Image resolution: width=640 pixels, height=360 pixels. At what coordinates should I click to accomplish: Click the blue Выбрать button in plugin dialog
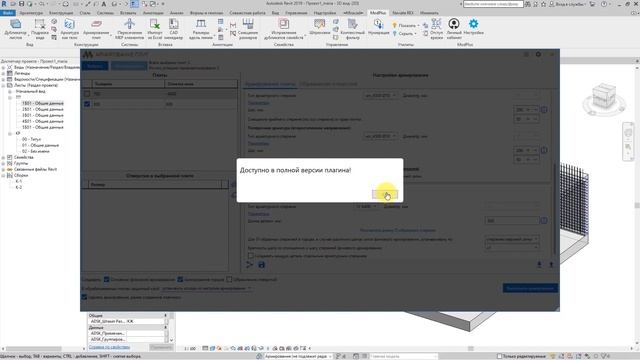pyautogui.click(x=95, y=66)
